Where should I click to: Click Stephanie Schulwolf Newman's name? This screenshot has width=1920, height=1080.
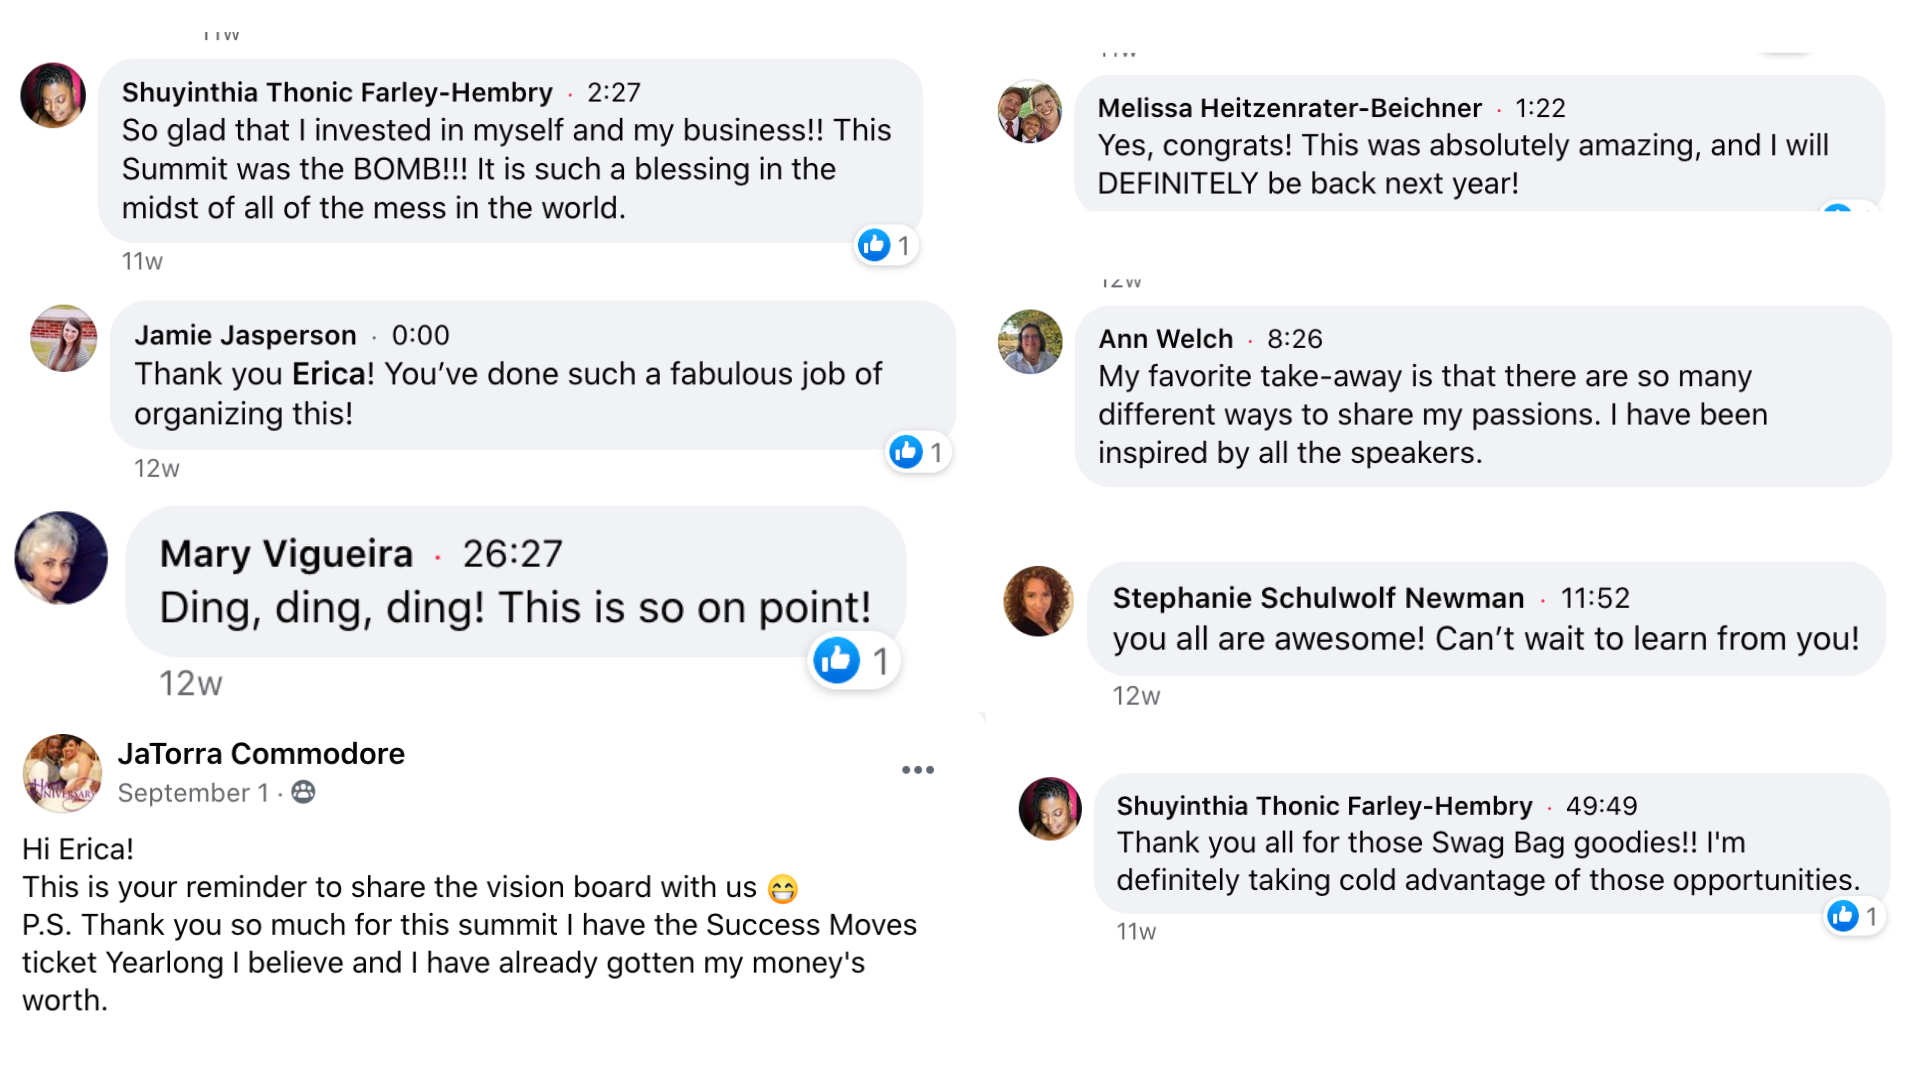coord(1318,598)
